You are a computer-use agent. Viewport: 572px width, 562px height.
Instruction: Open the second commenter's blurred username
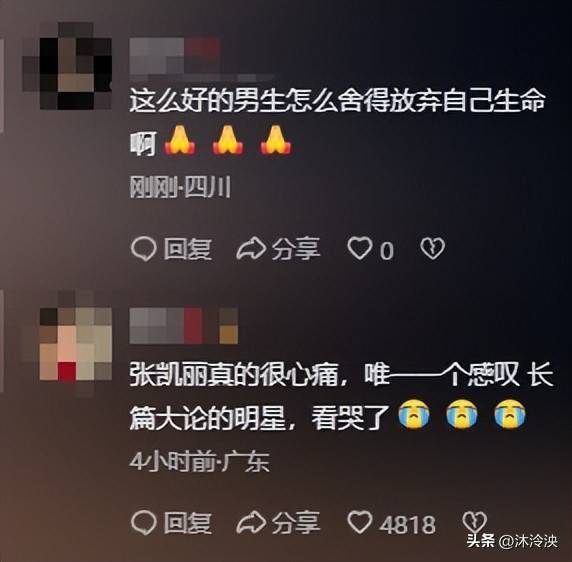[x=184, y=326]
